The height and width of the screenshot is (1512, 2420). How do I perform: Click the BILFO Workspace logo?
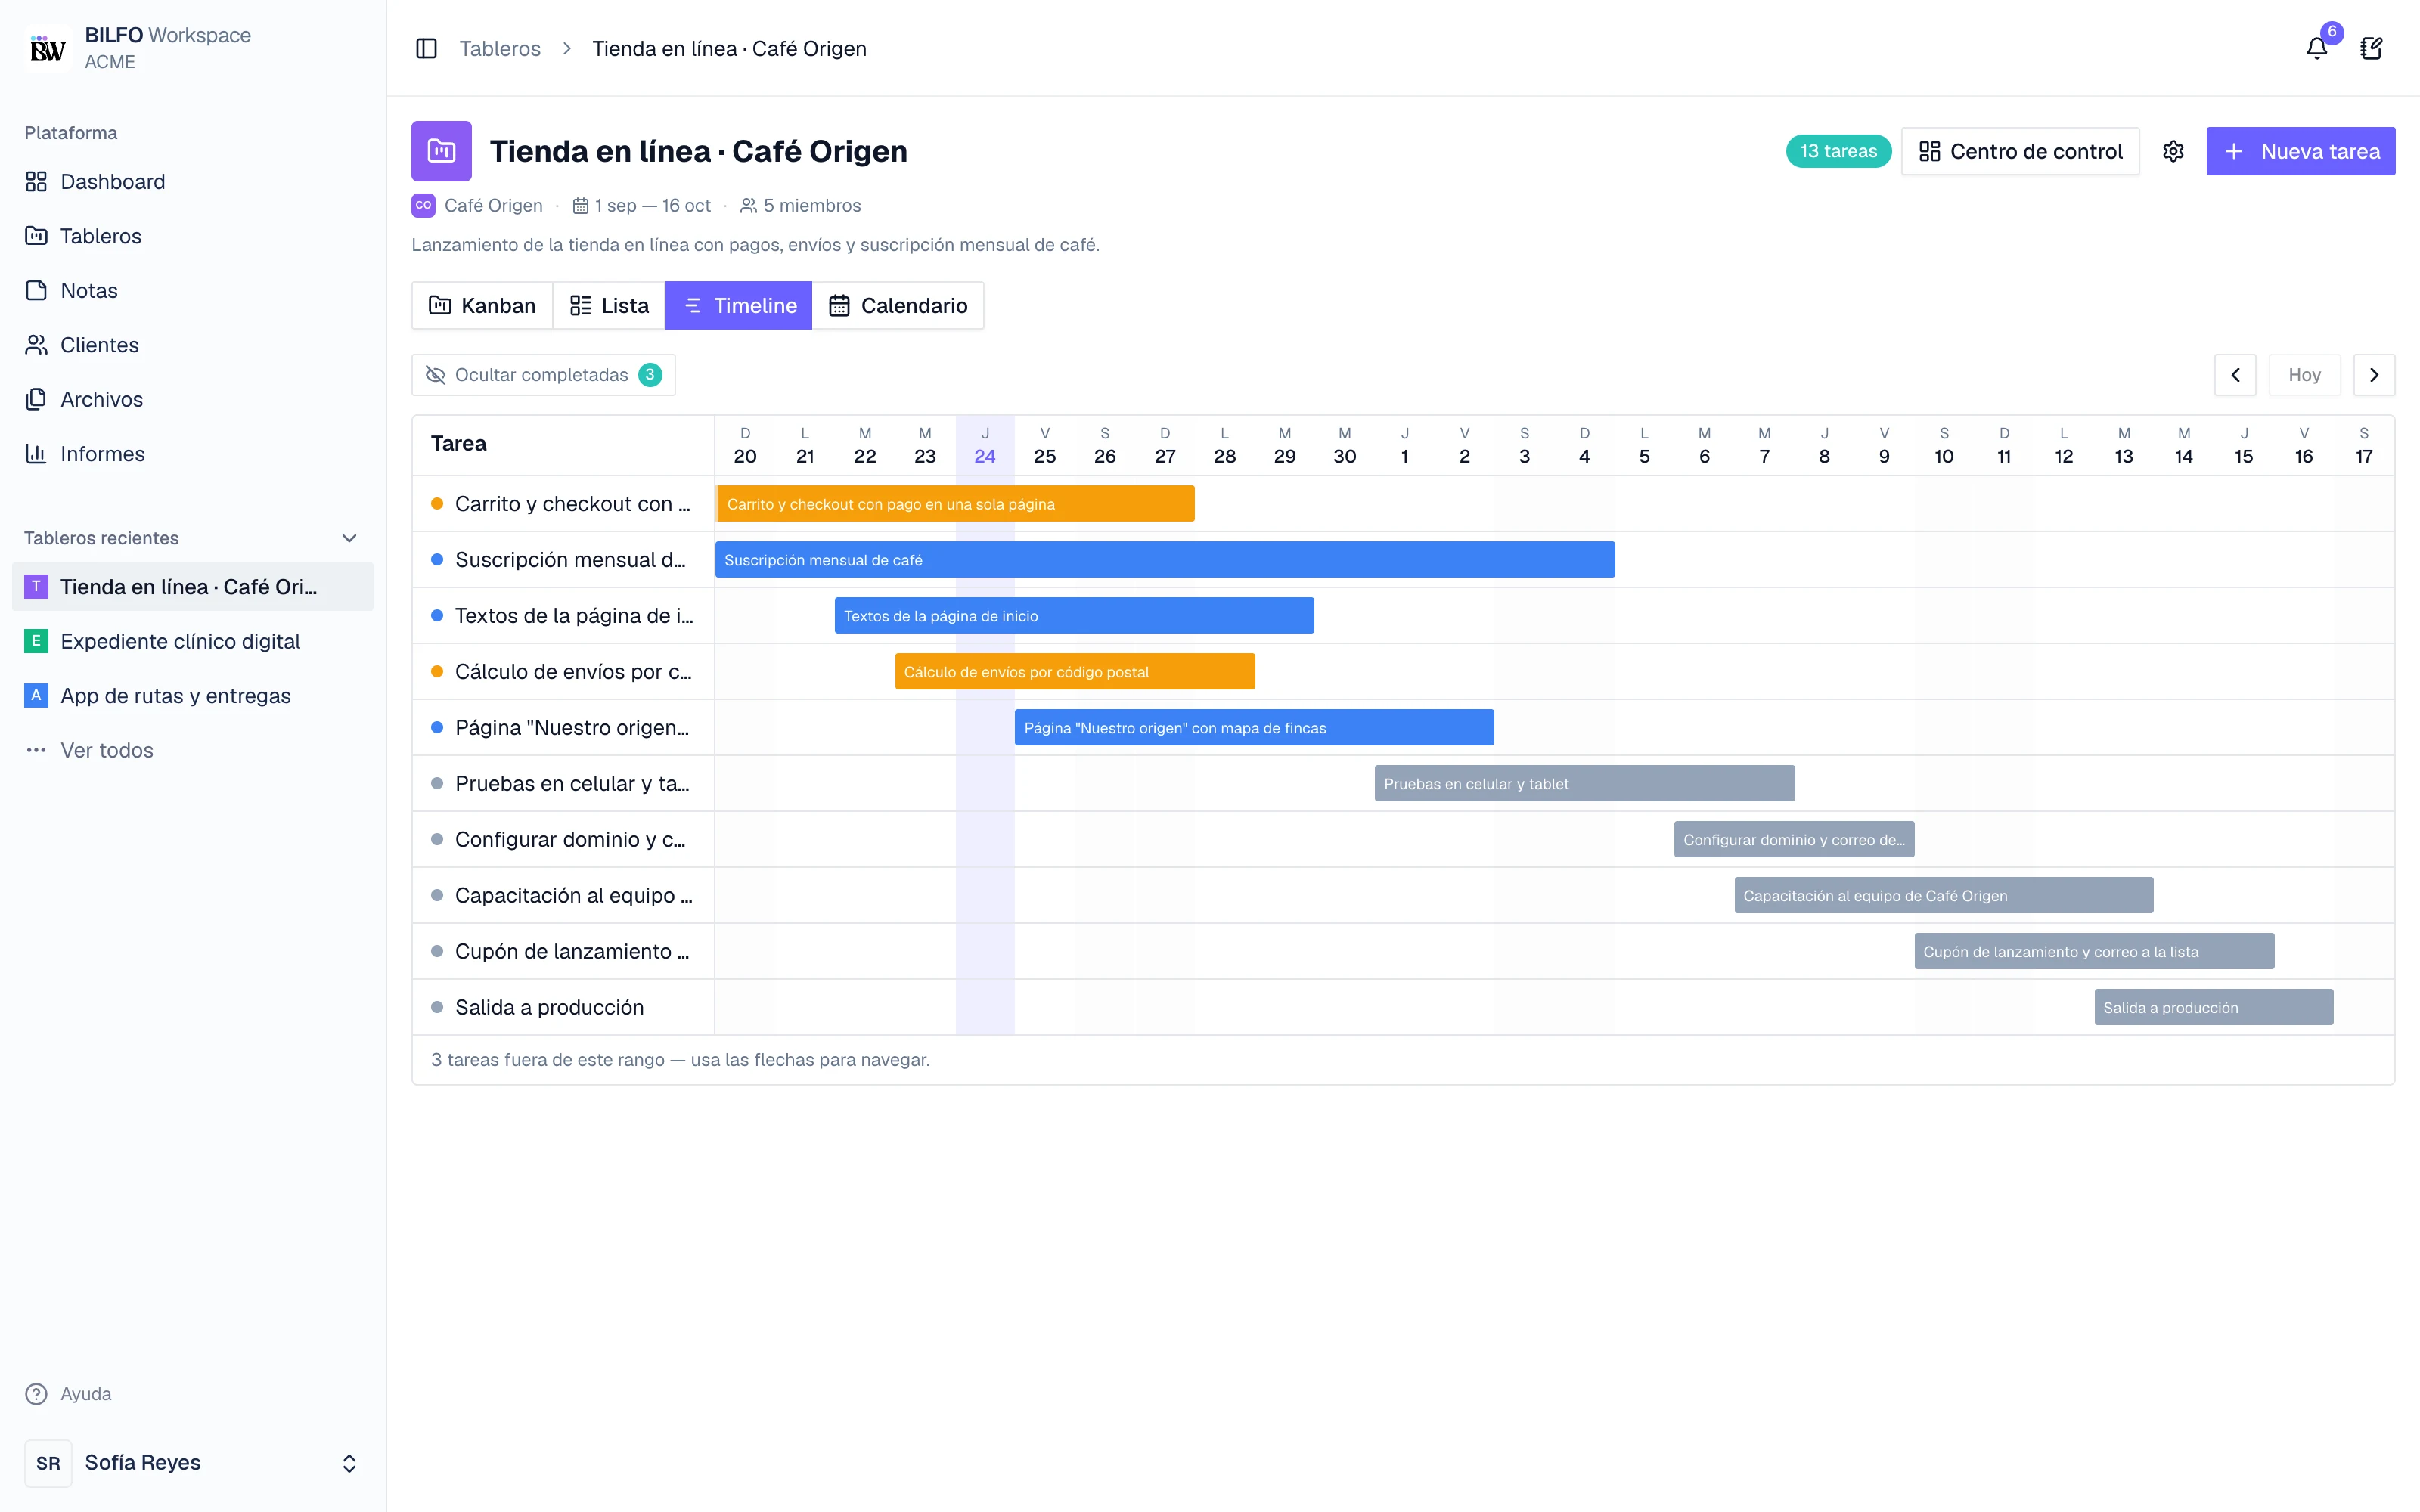pos(47,48)
